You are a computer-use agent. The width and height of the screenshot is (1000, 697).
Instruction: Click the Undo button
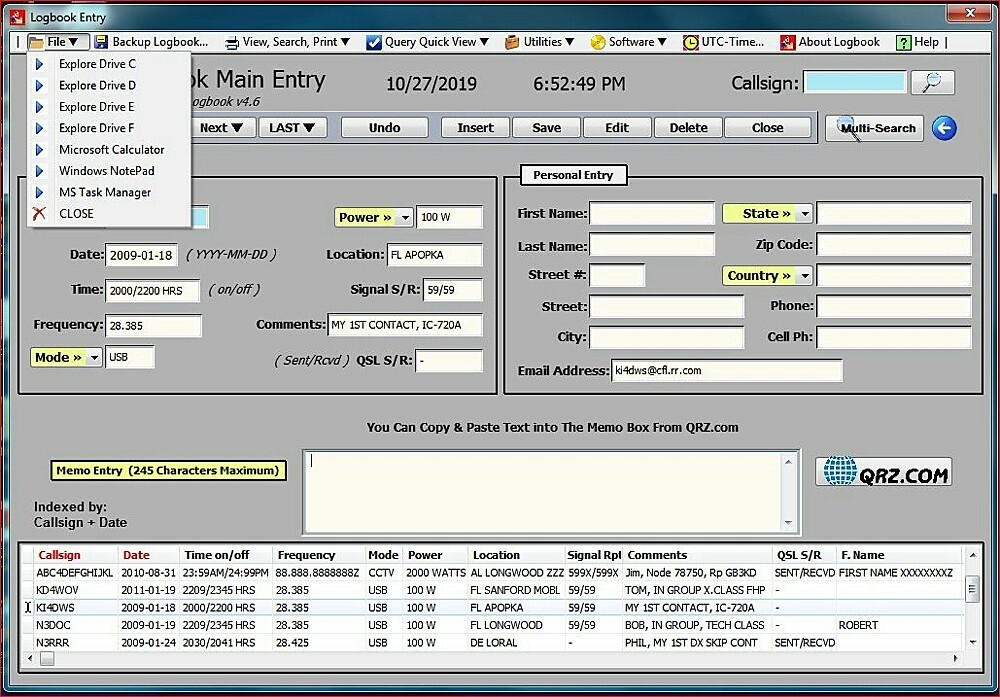coord(384,127)
